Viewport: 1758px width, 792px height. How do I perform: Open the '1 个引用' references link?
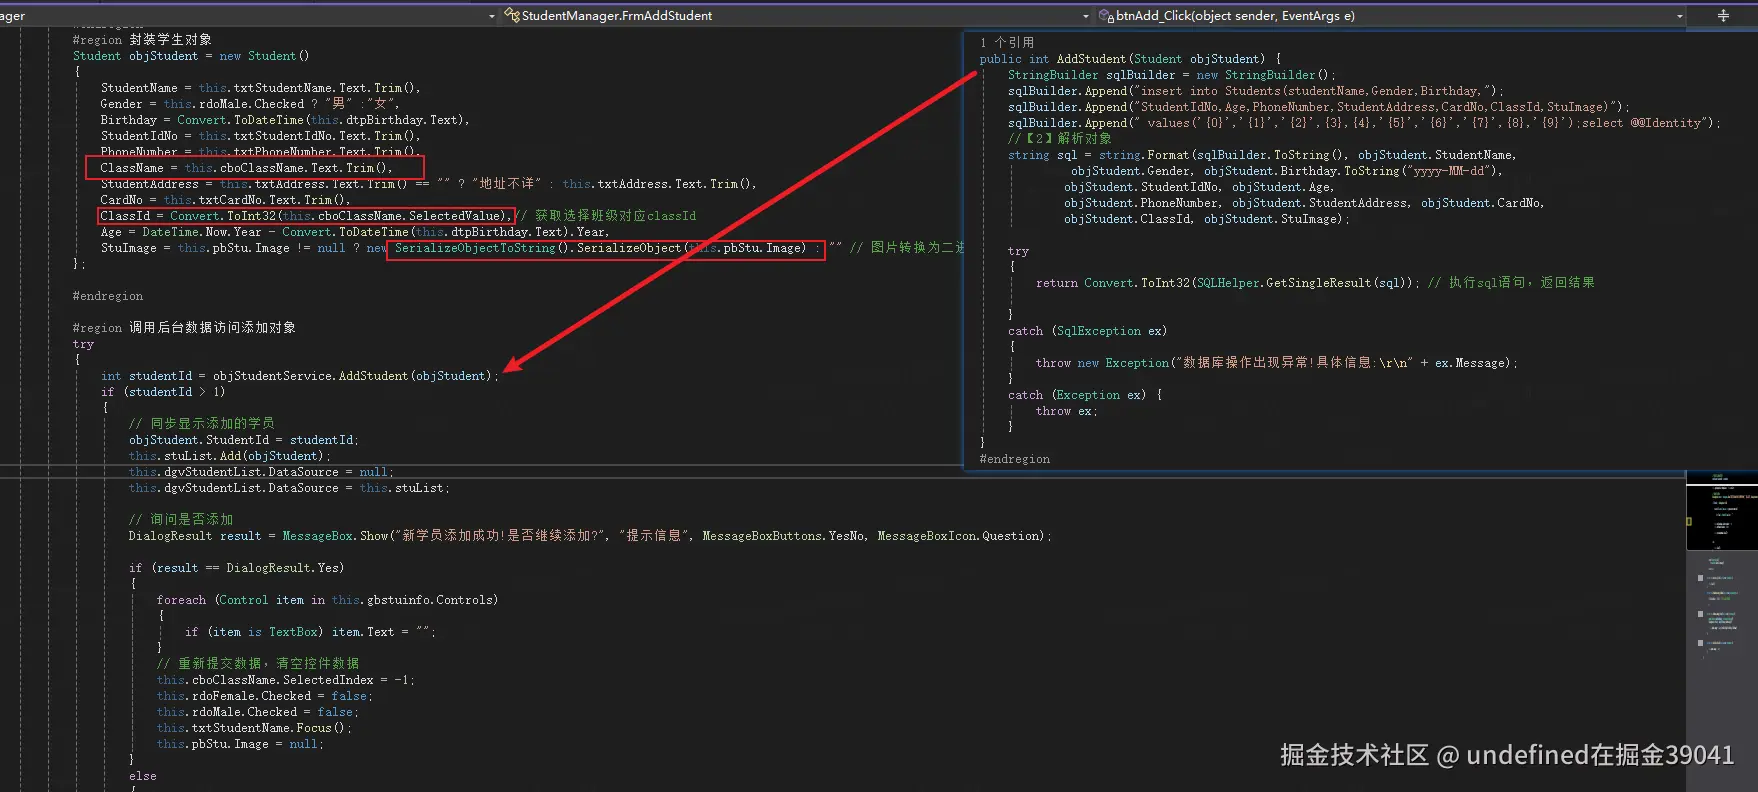[1007, 42]
